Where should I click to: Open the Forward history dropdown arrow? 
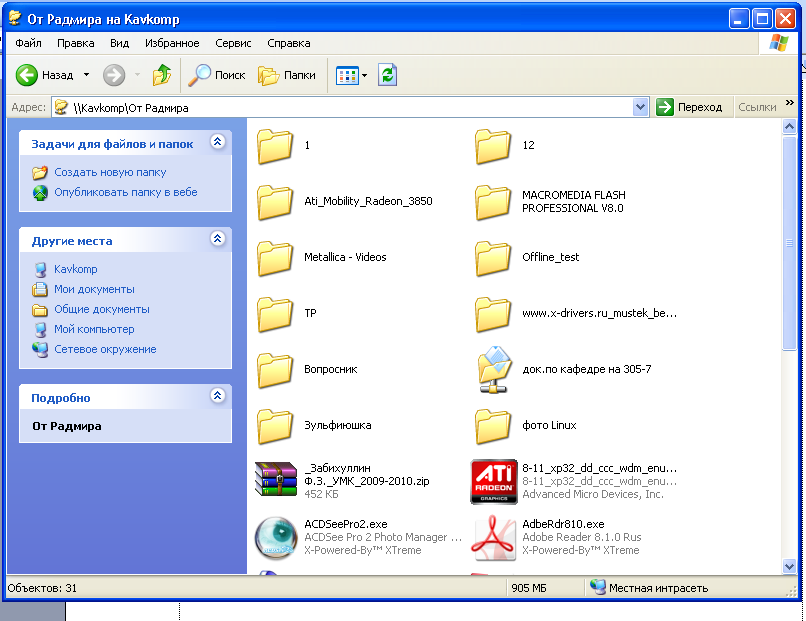click(137, 75)
